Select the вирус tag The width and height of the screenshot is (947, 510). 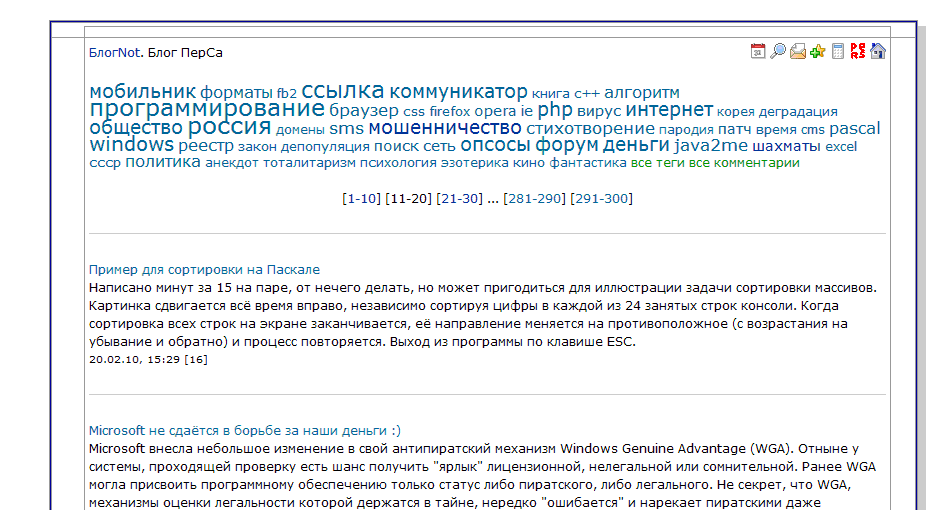coord(599,112)
